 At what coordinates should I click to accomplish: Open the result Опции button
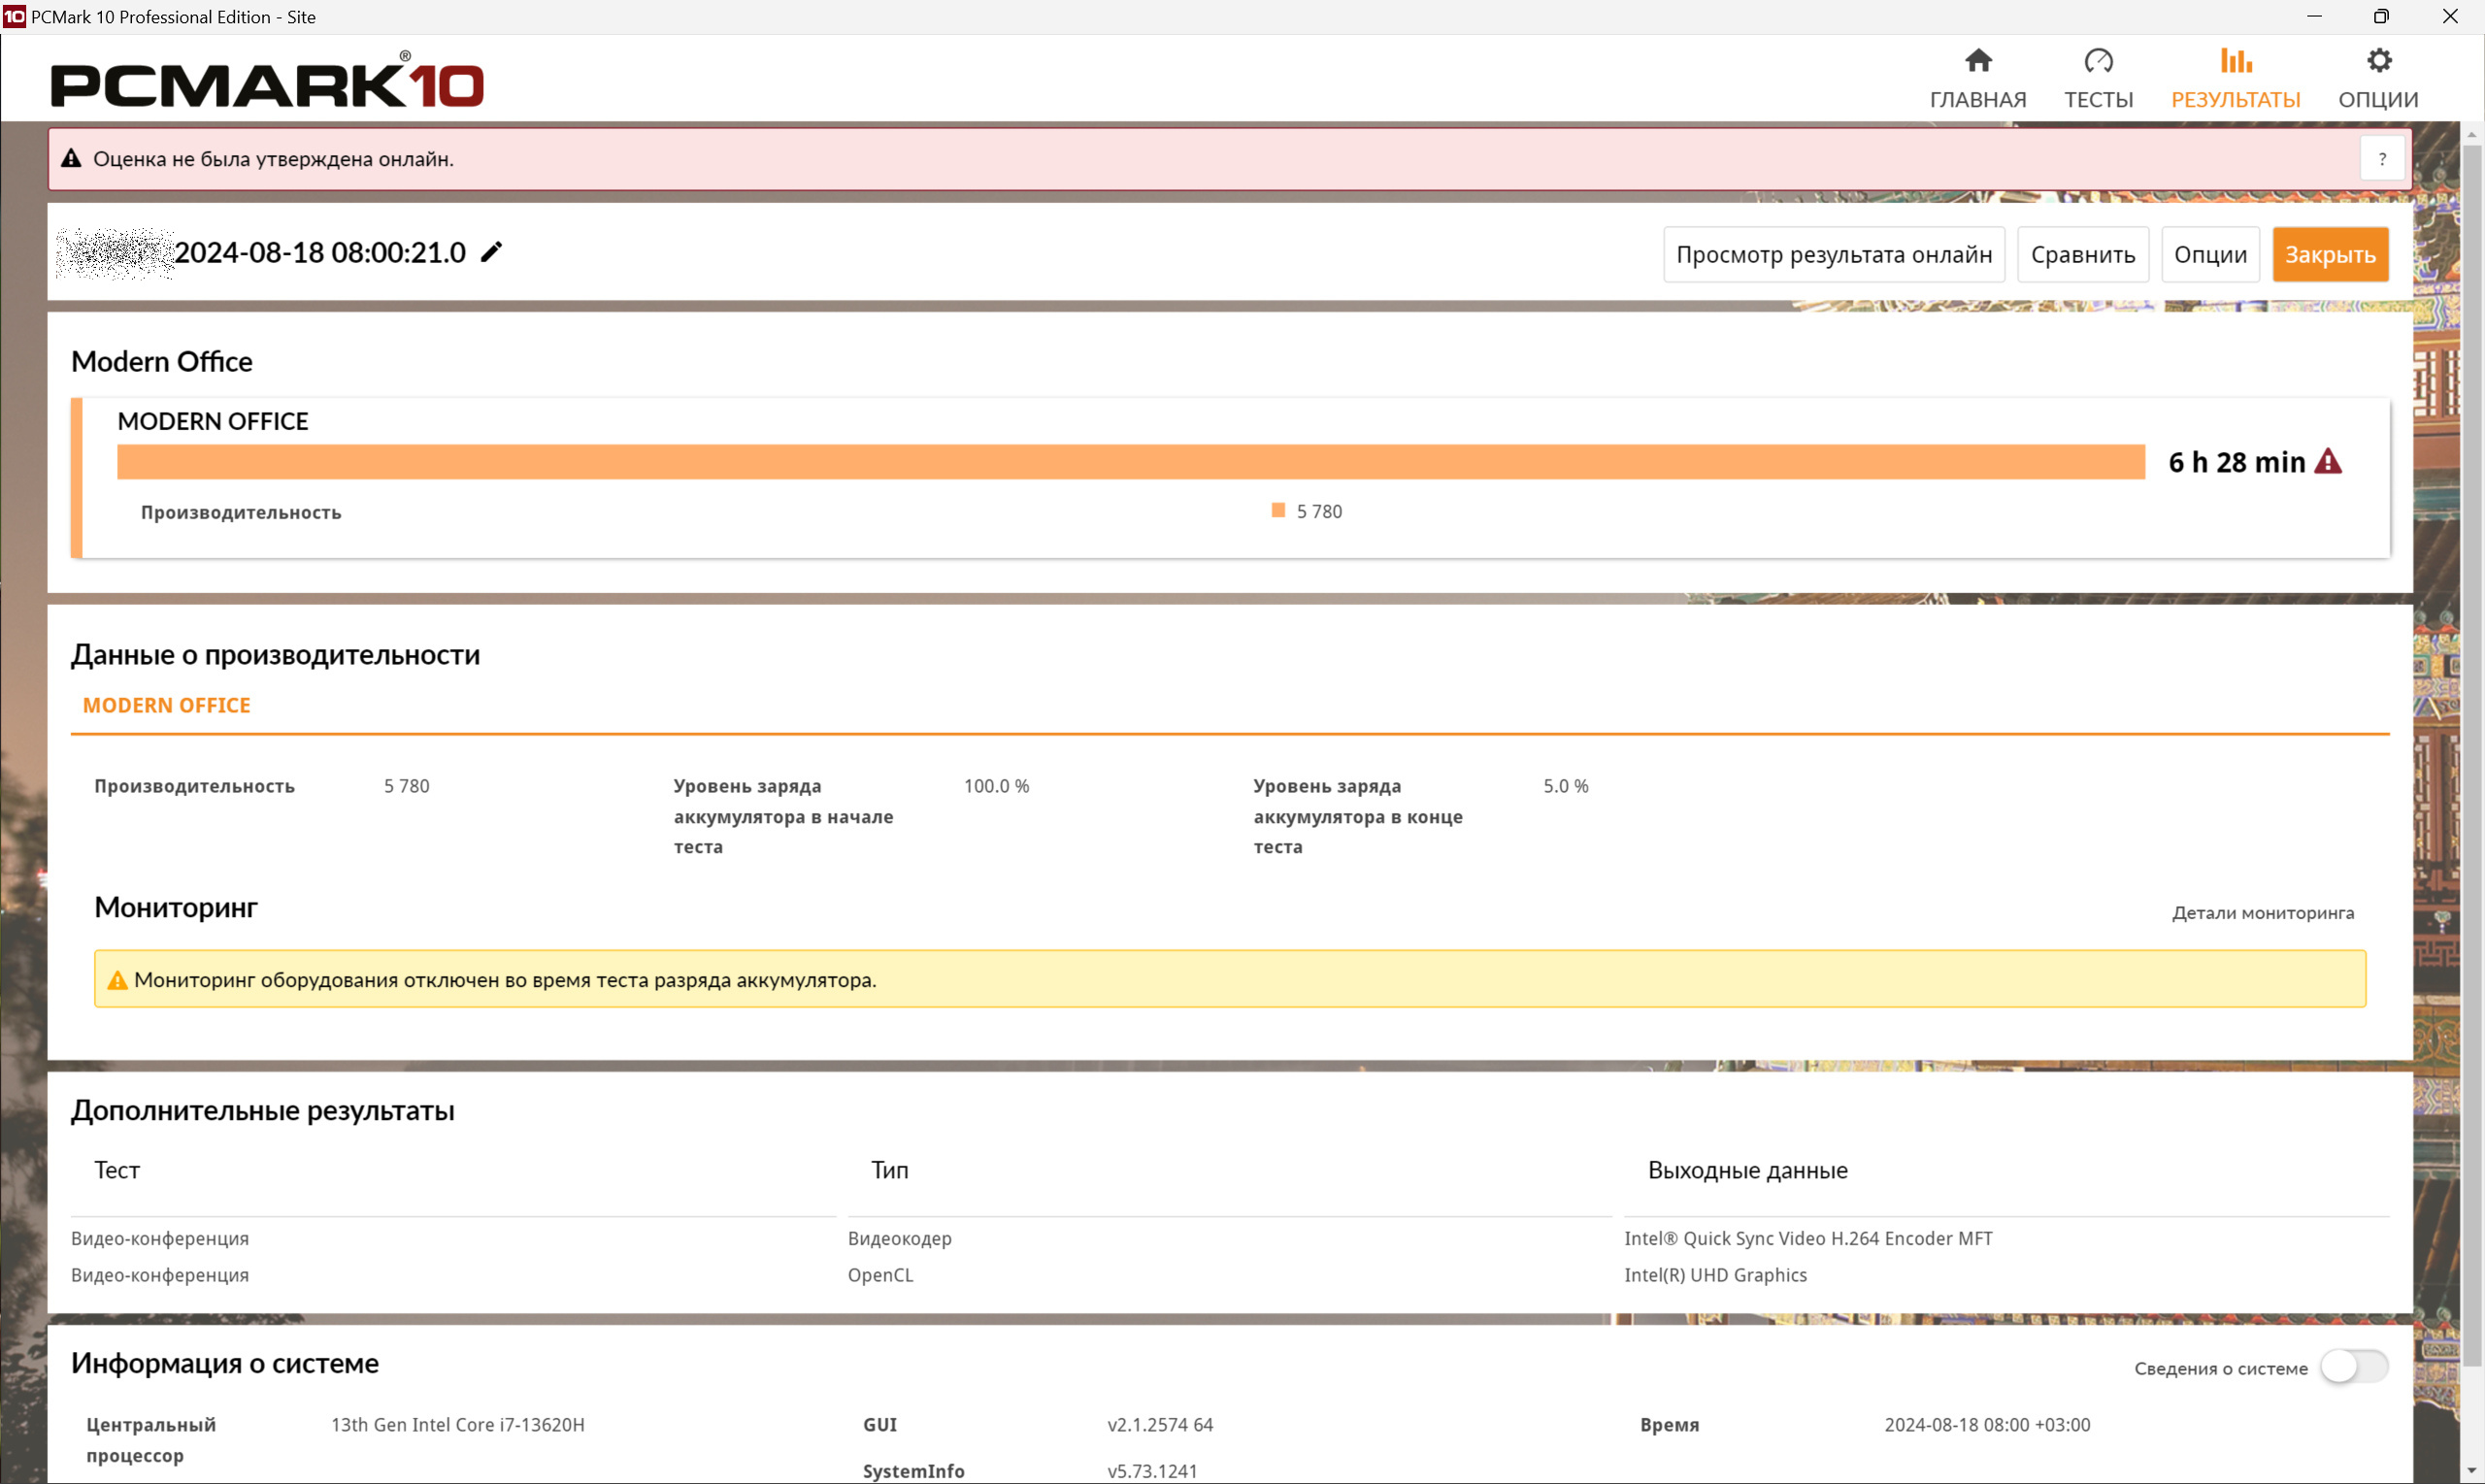pos(2209,255)
